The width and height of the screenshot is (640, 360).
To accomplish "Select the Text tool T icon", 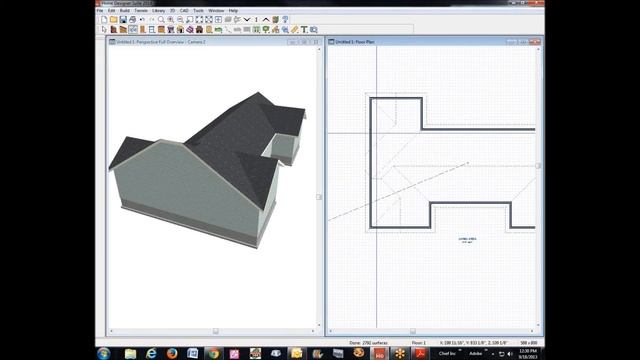I will click(x=304, y=29).
